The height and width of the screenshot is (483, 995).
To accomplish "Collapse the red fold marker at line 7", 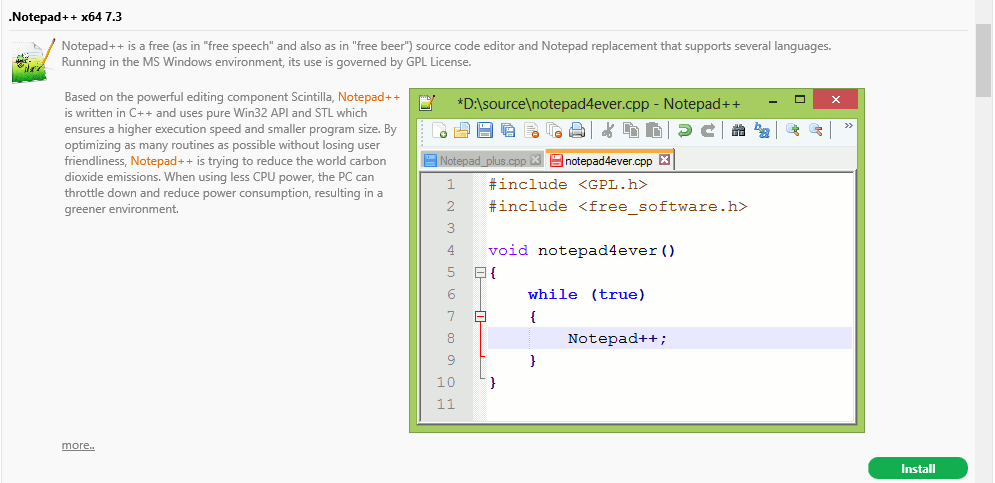I will (480, 316).
